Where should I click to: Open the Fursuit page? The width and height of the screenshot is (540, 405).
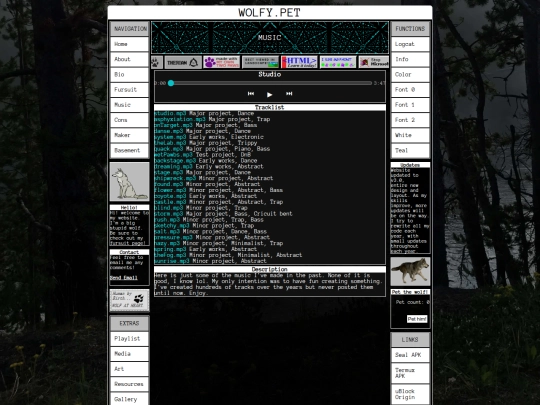pos(129,90)
